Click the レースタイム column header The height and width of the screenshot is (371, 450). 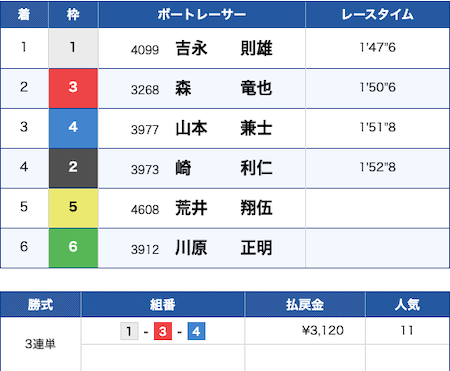pyautogui.click(x=377, y=14)
